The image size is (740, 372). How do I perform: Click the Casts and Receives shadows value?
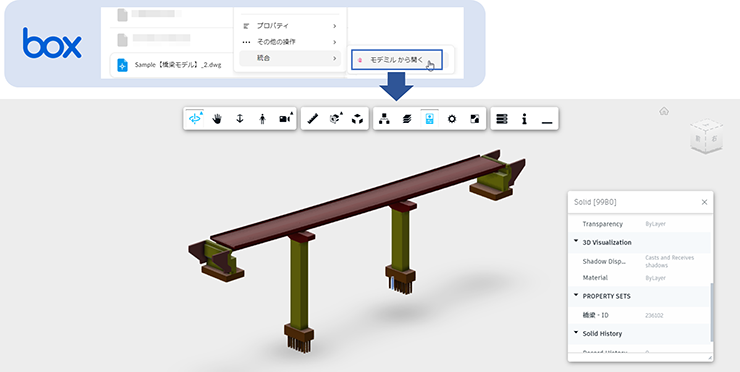tap(670, 262)
